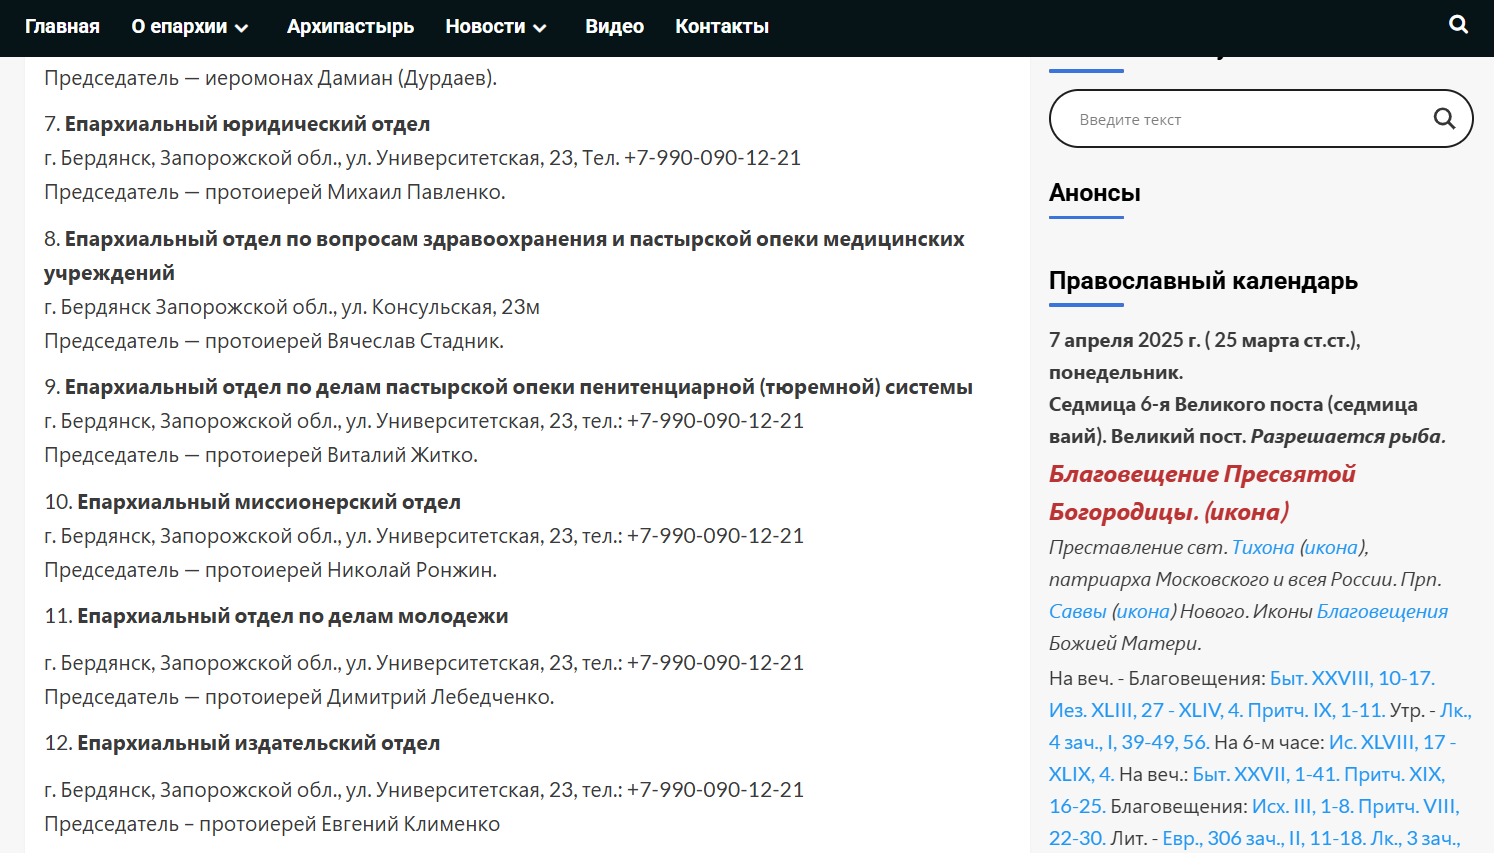Click the «Быт. XXVII, 1-41» reading link
Viewport: 1494px width, 853px height.
[1265, 774]
